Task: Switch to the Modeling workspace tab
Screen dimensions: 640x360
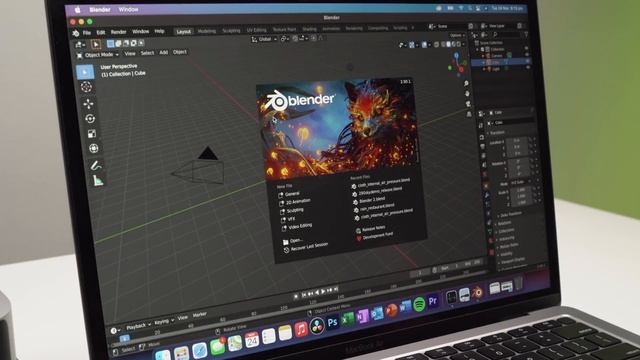Action: coord(207,31)
